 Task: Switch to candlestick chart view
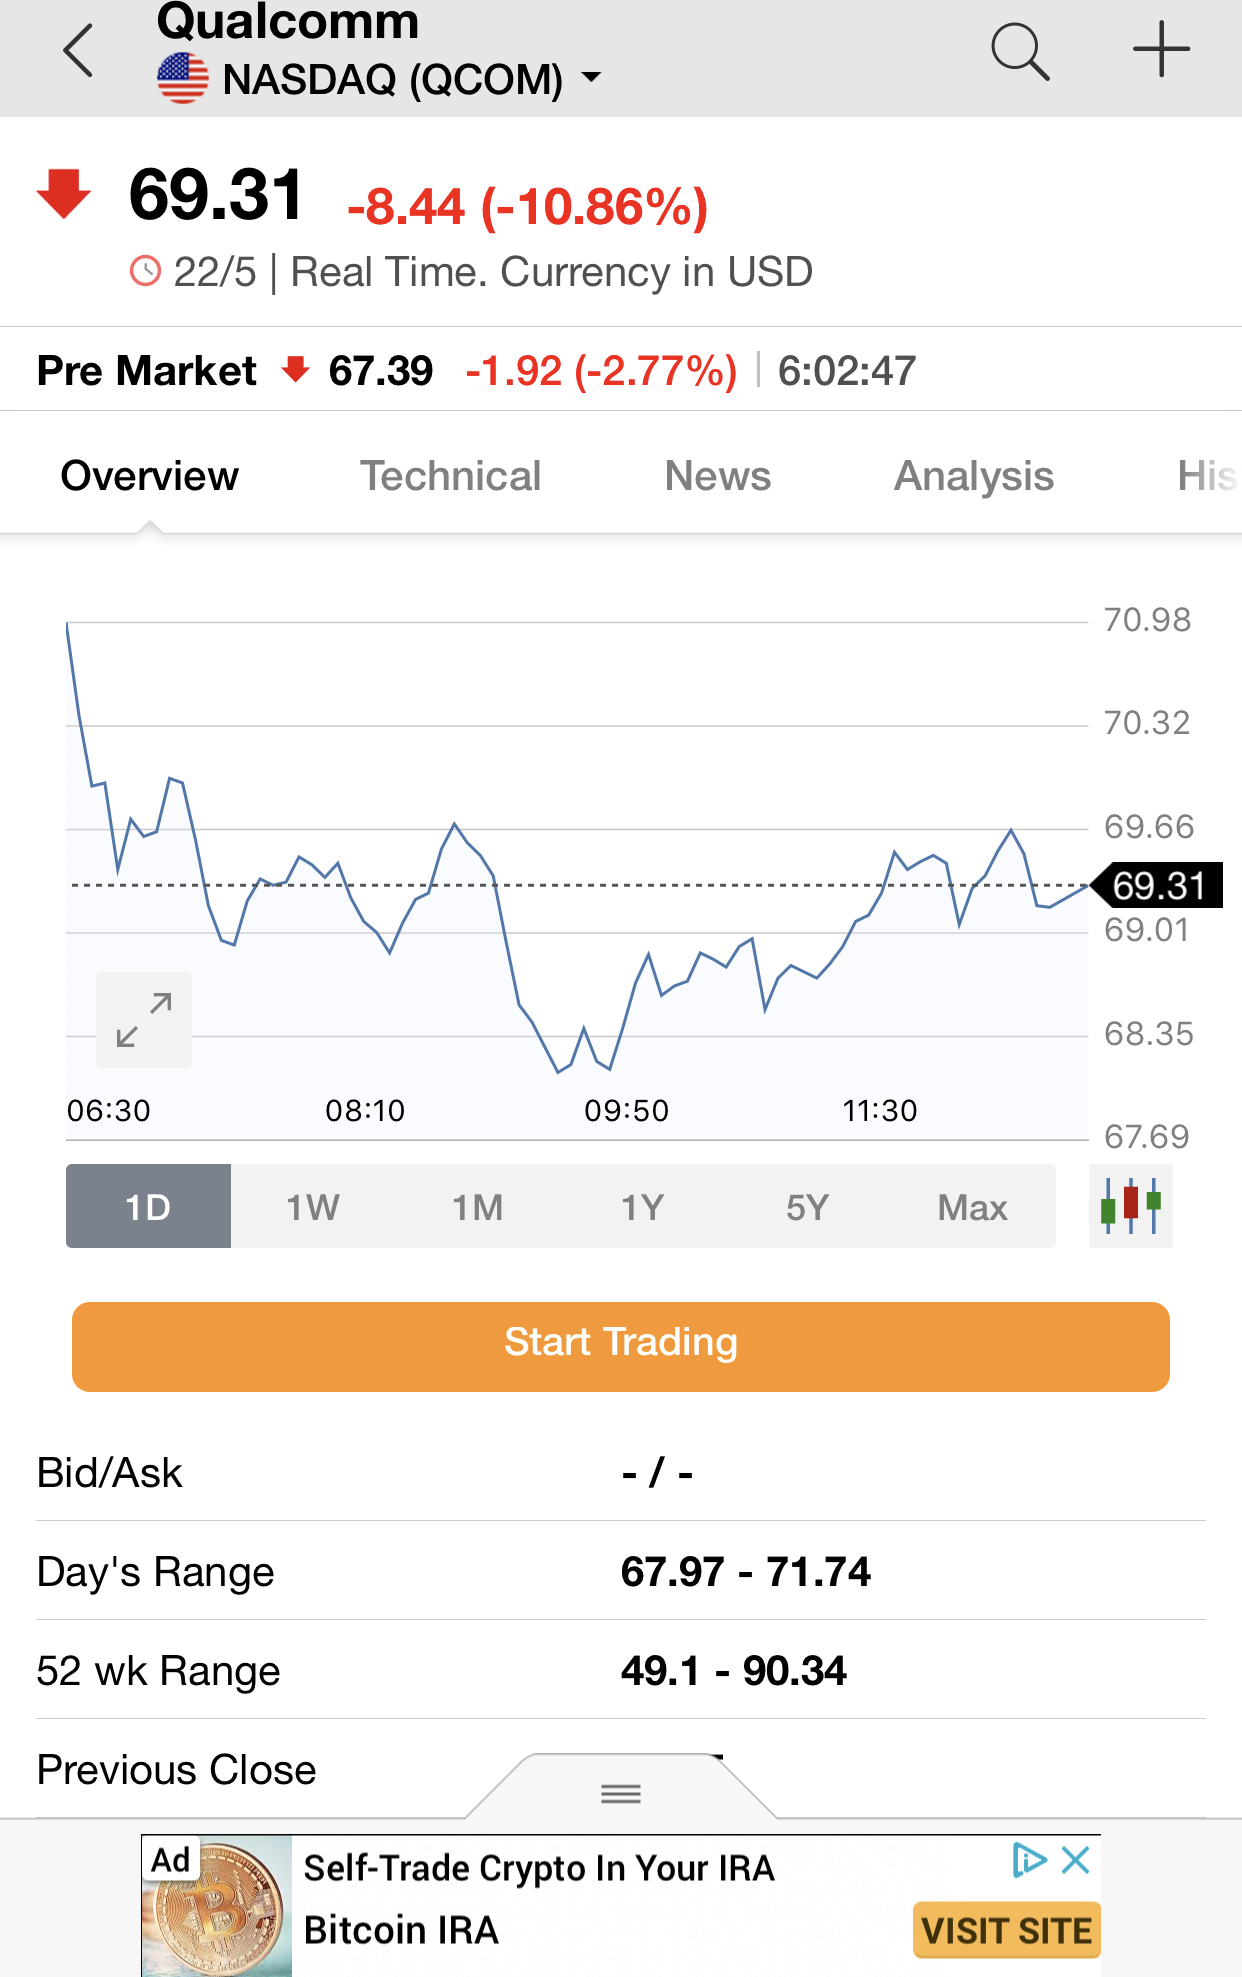1131,1206
